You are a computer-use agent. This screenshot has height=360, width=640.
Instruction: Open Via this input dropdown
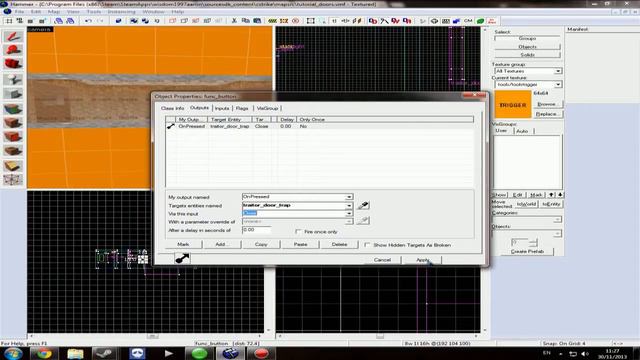coord(349,213)
